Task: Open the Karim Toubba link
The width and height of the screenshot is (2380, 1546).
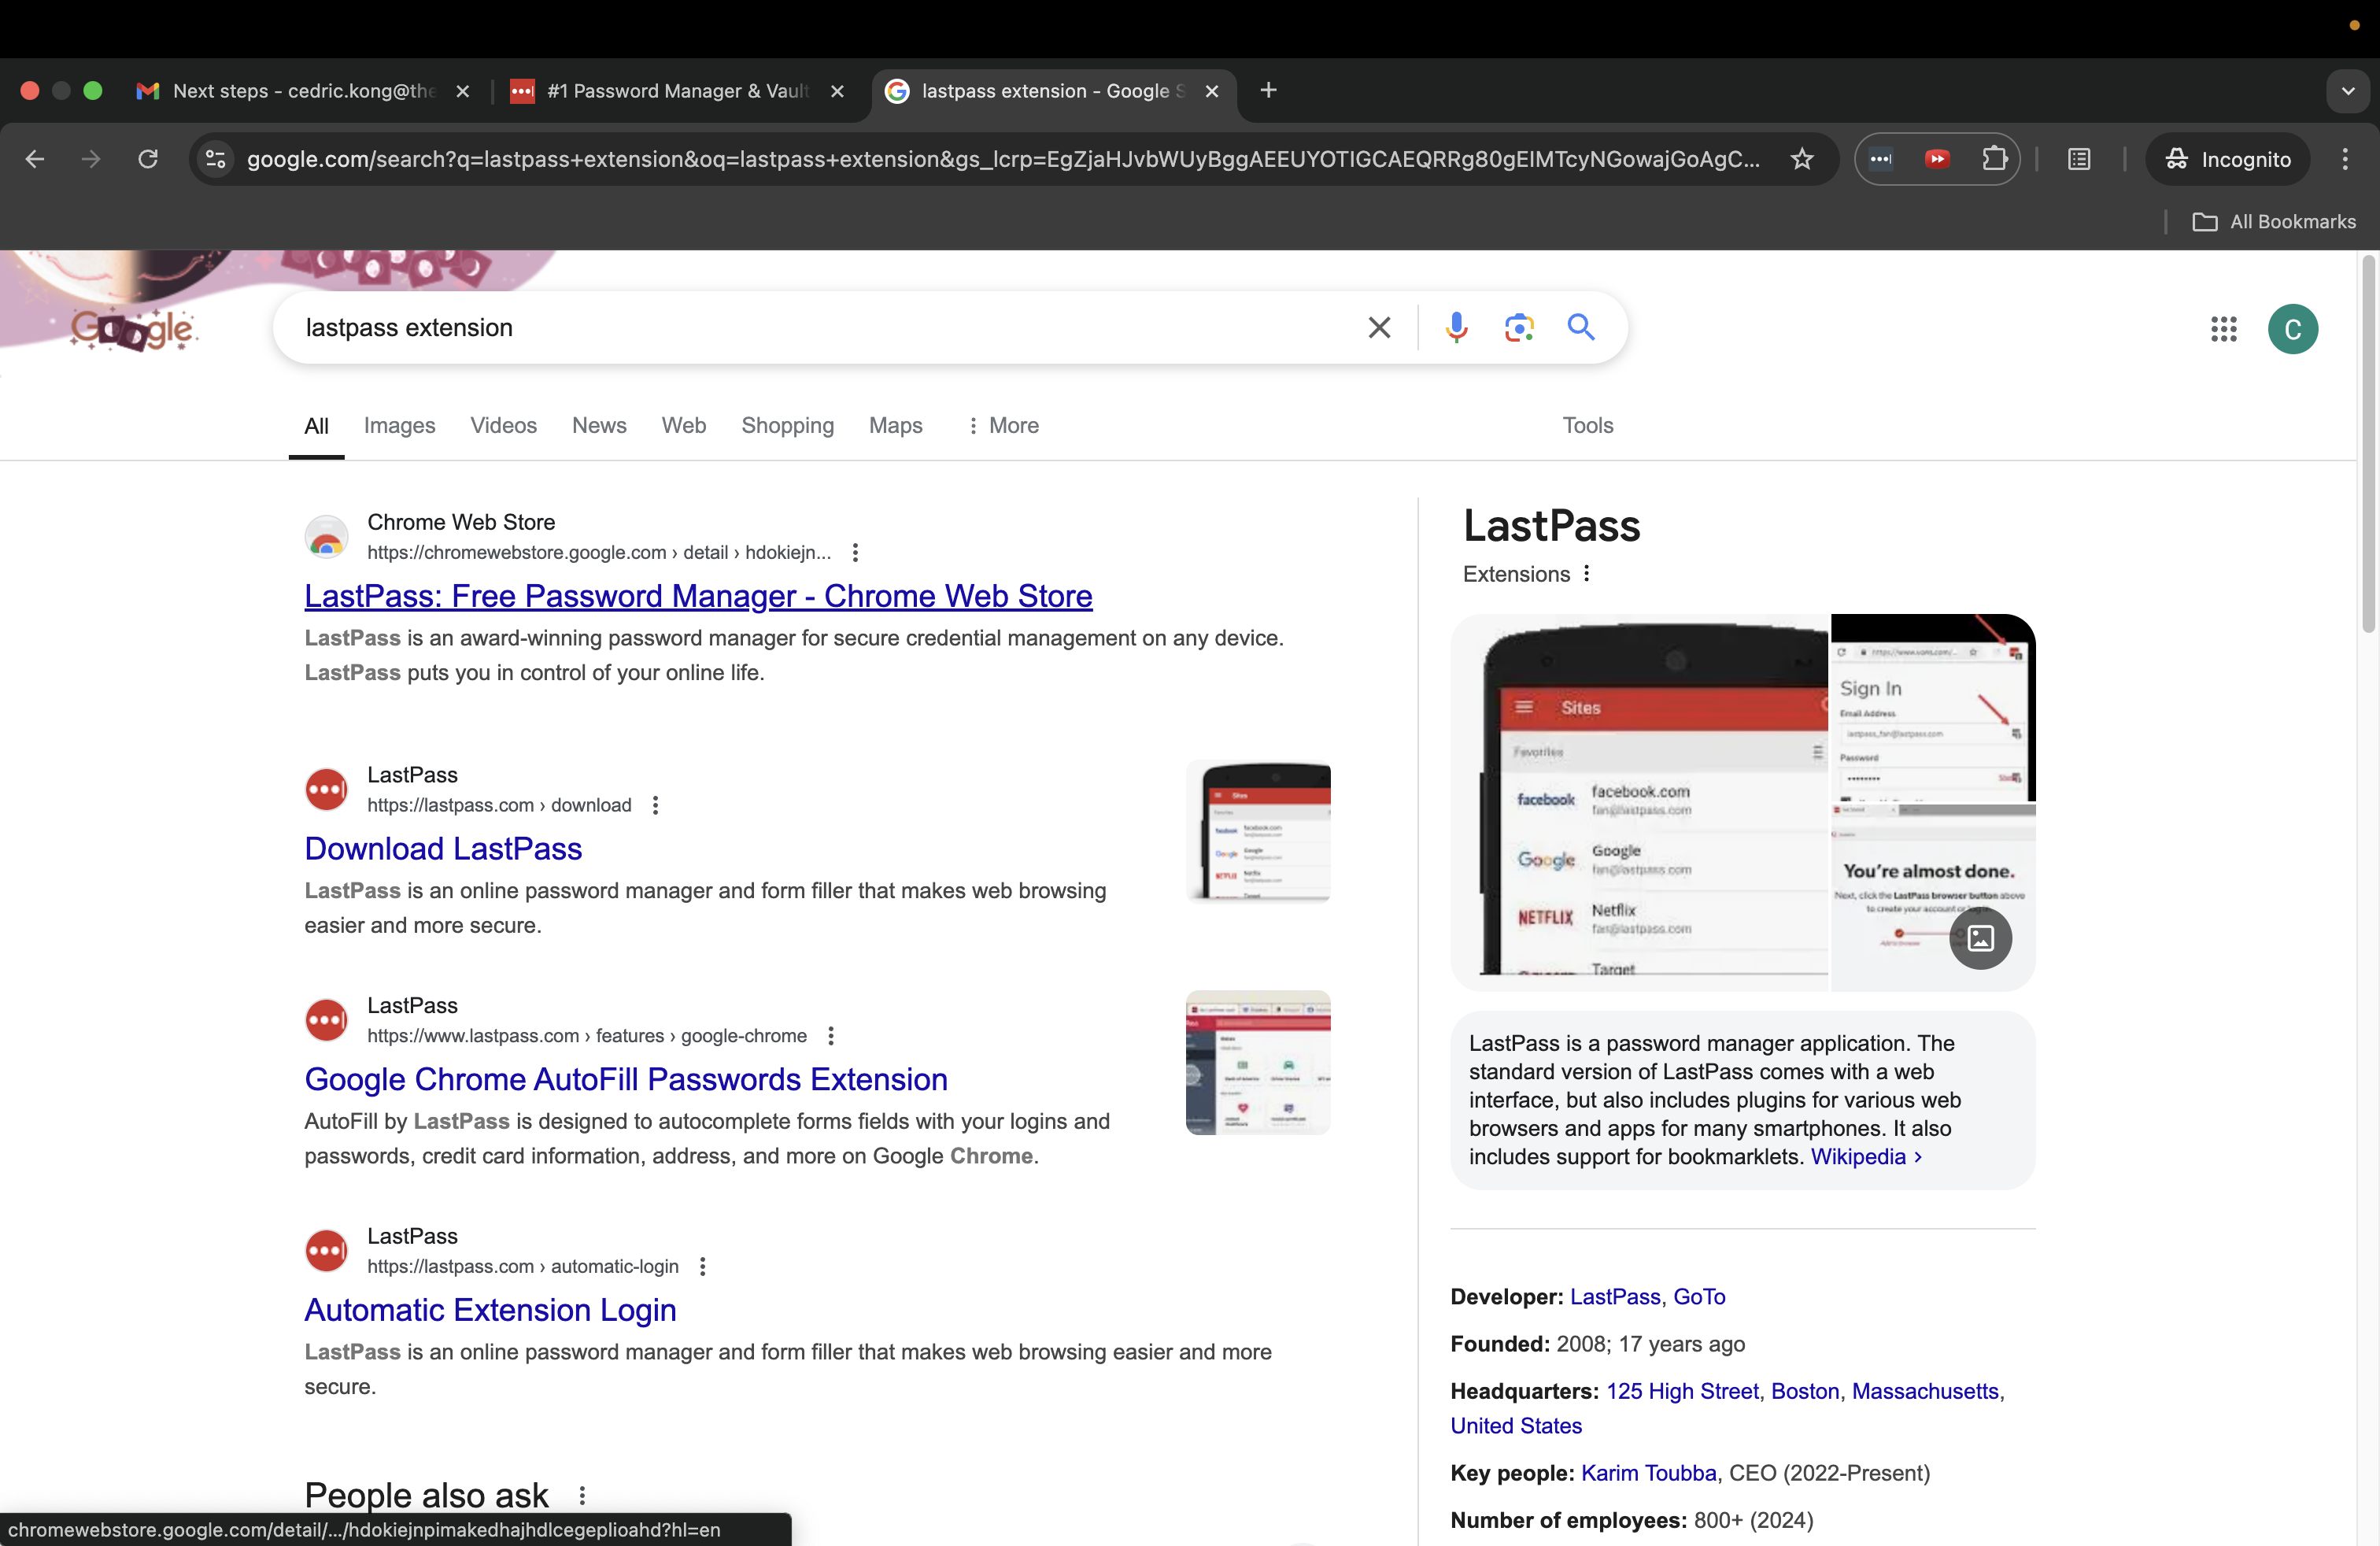Action: click(1648, 1473)
